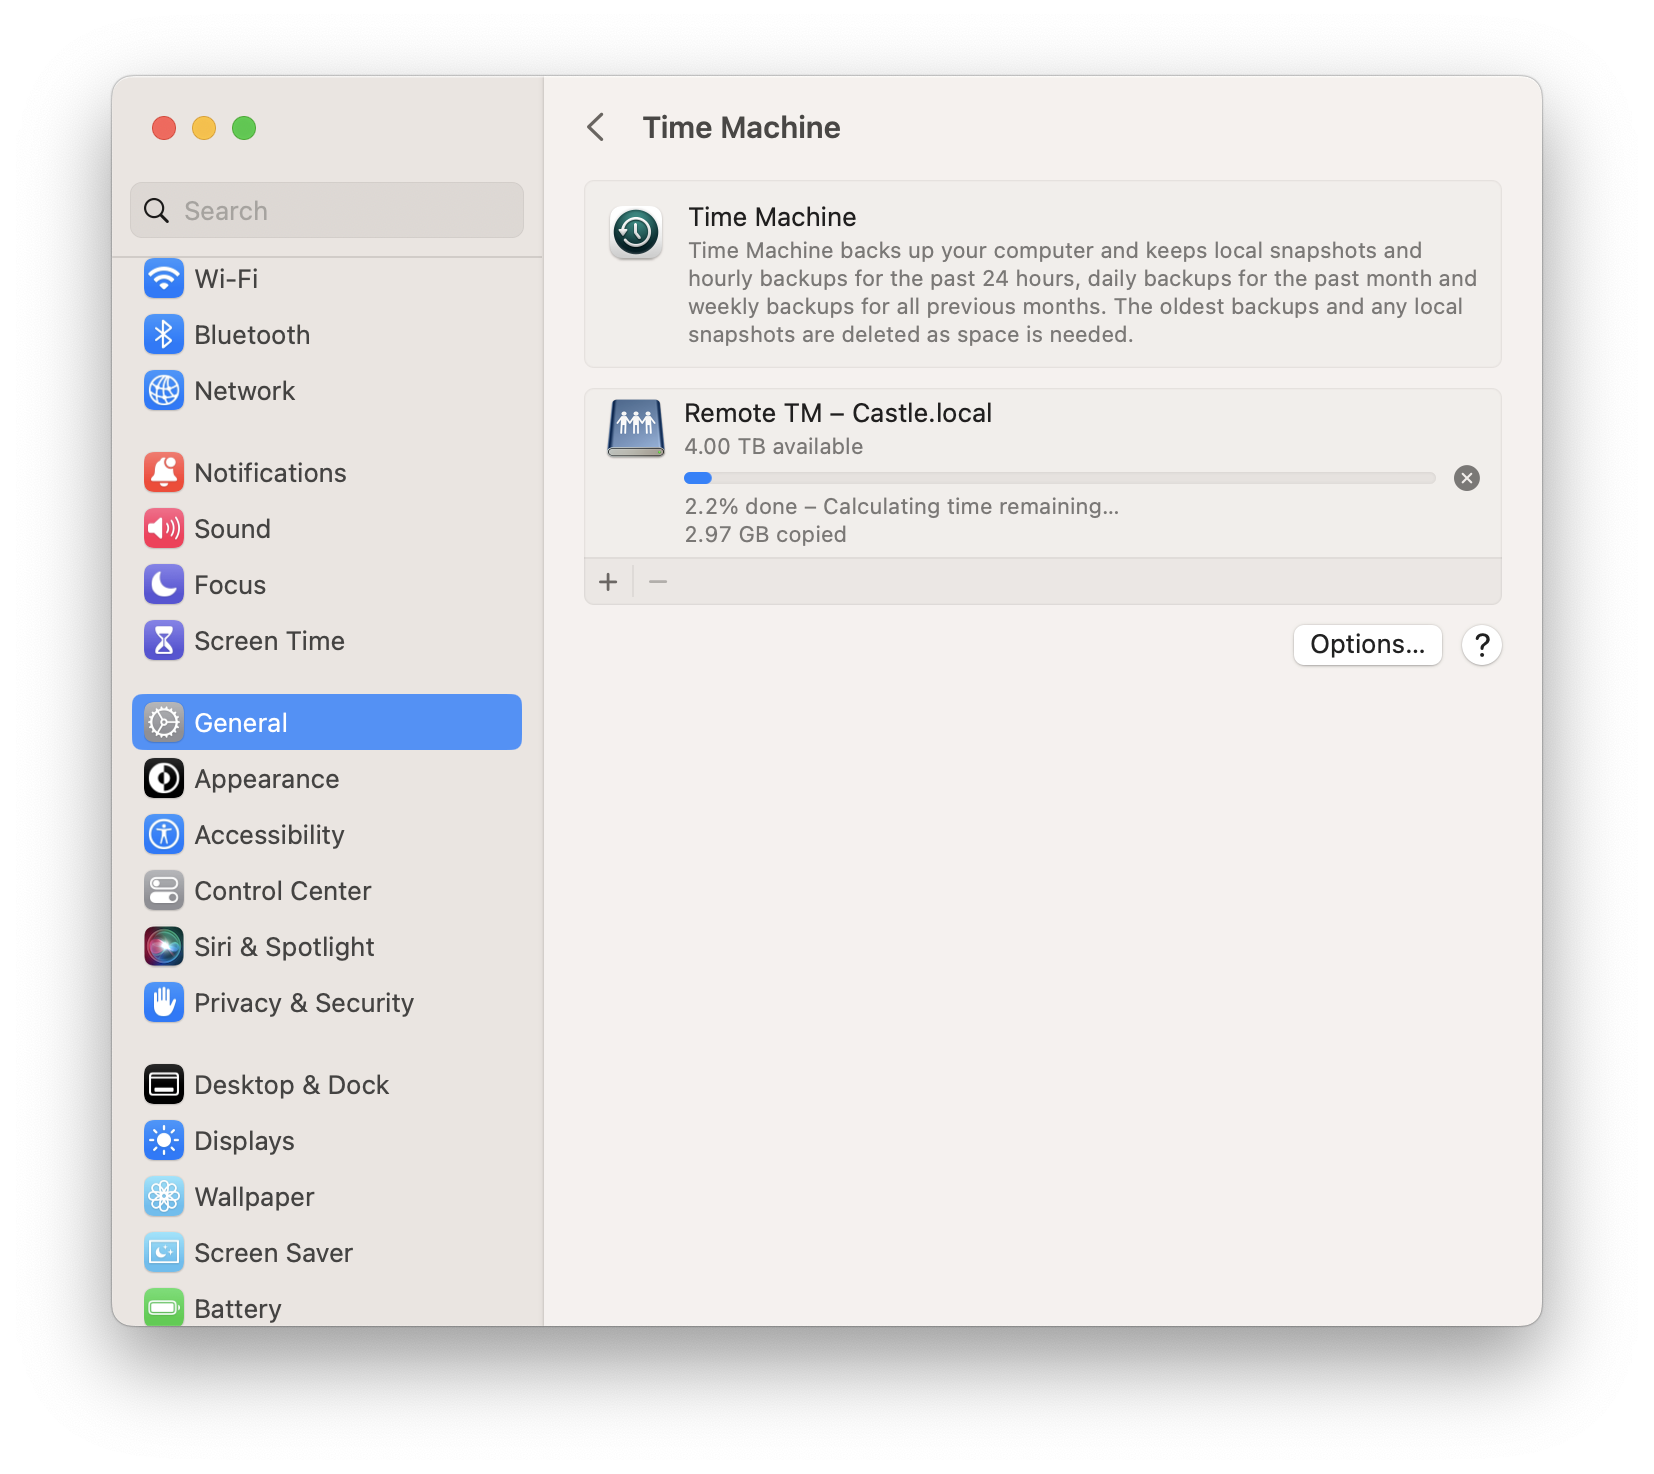This screenshot has height=1474, width=1654.
Task: Click the green zoom window button
Action: click(244, 128)
